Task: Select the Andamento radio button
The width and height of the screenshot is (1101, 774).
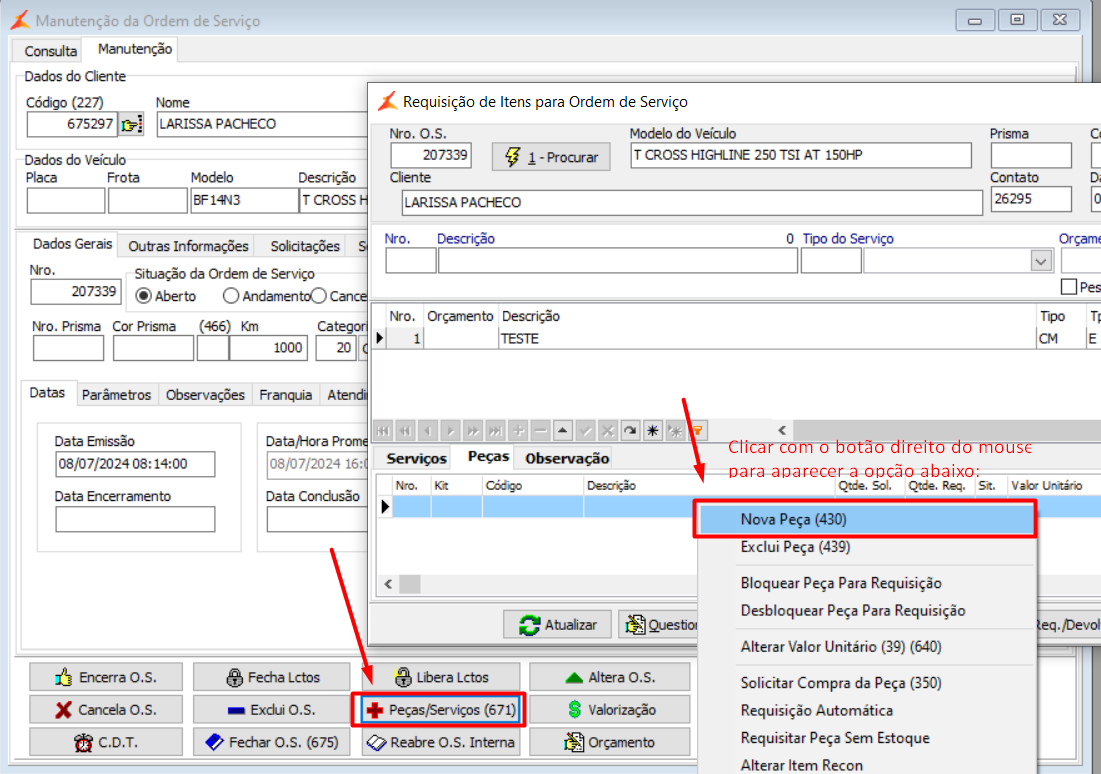Action: [230, 296]
